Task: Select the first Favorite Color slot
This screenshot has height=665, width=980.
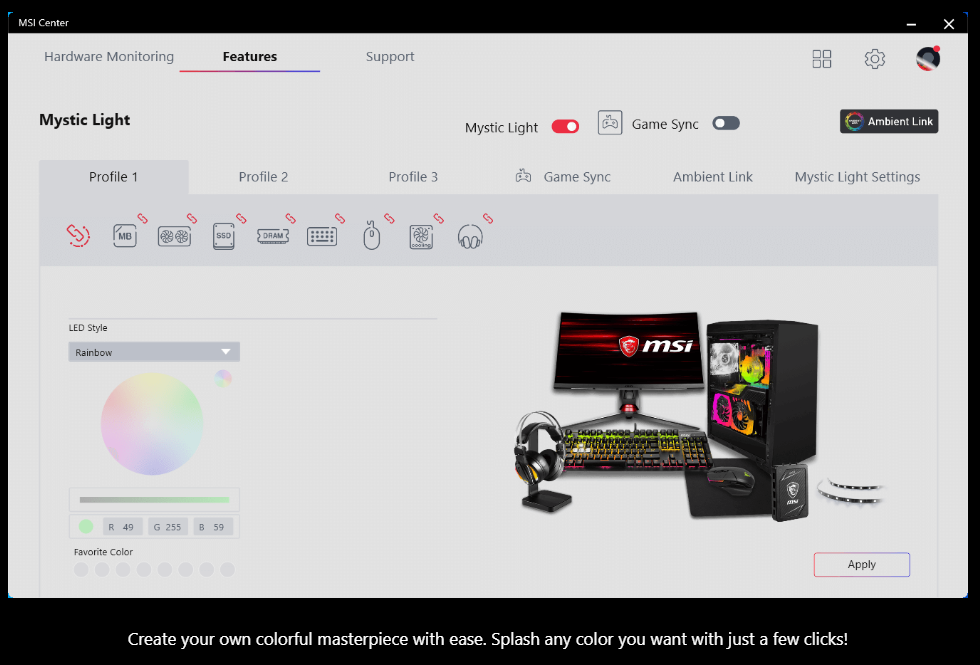Action: point(81,569)
